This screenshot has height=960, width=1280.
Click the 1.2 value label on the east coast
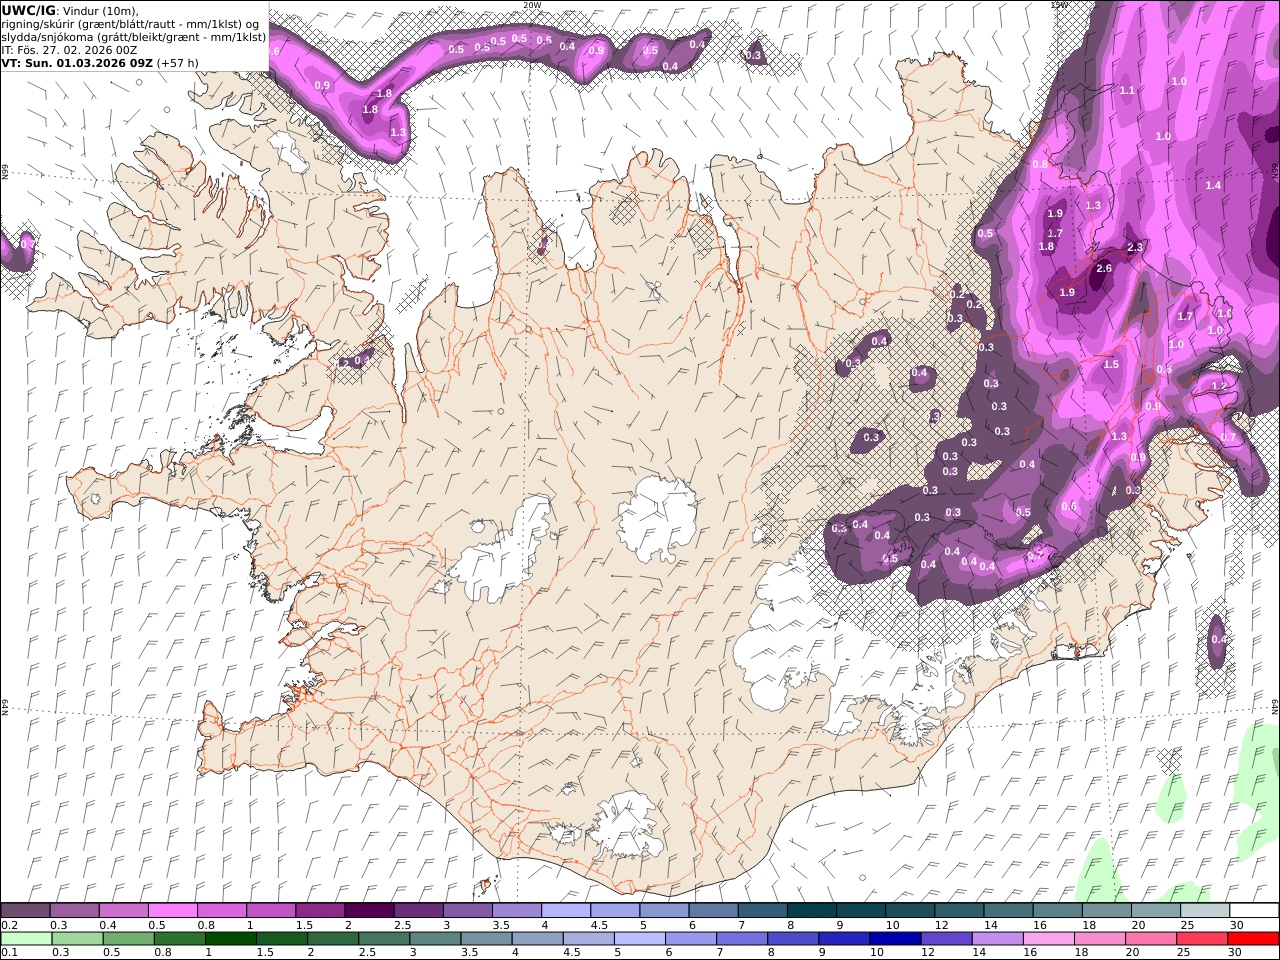click(x=1219, y=386)
